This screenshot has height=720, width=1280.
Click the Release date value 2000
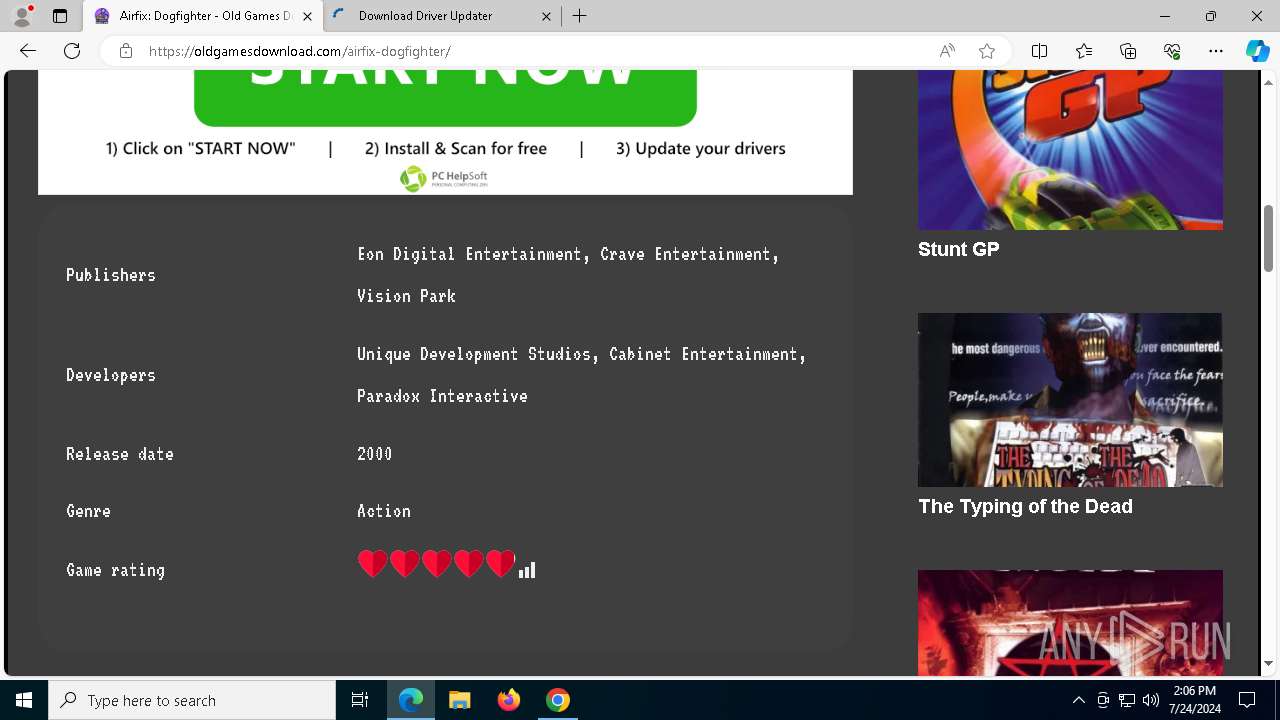pyautogui.click(x=374, y=454)
